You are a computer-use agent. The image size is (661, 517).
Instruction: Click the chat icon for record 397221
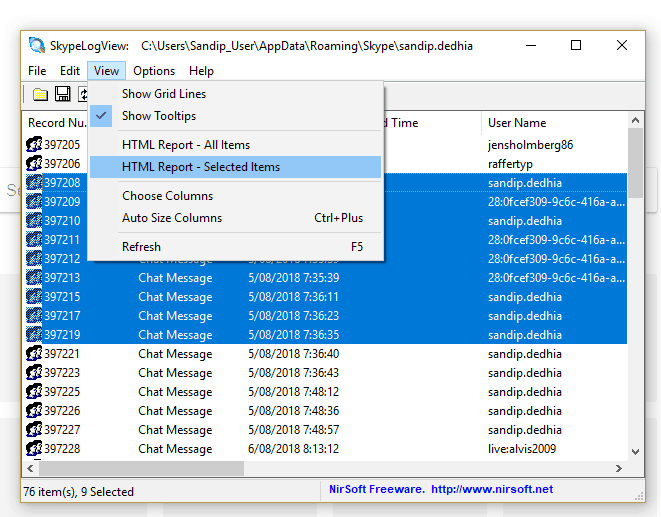tap(34, 353)
